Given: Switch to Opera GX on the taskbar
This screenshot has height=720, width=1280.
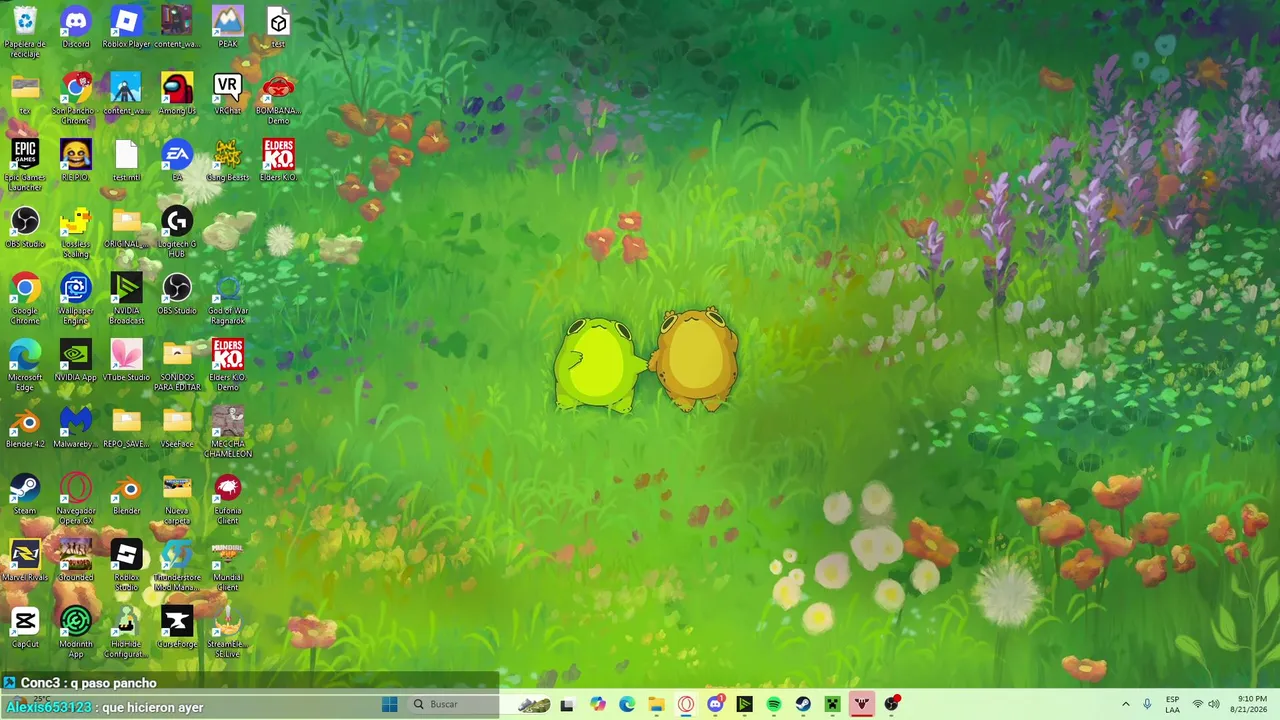Looking at the screenshot, I should (686, 704).
